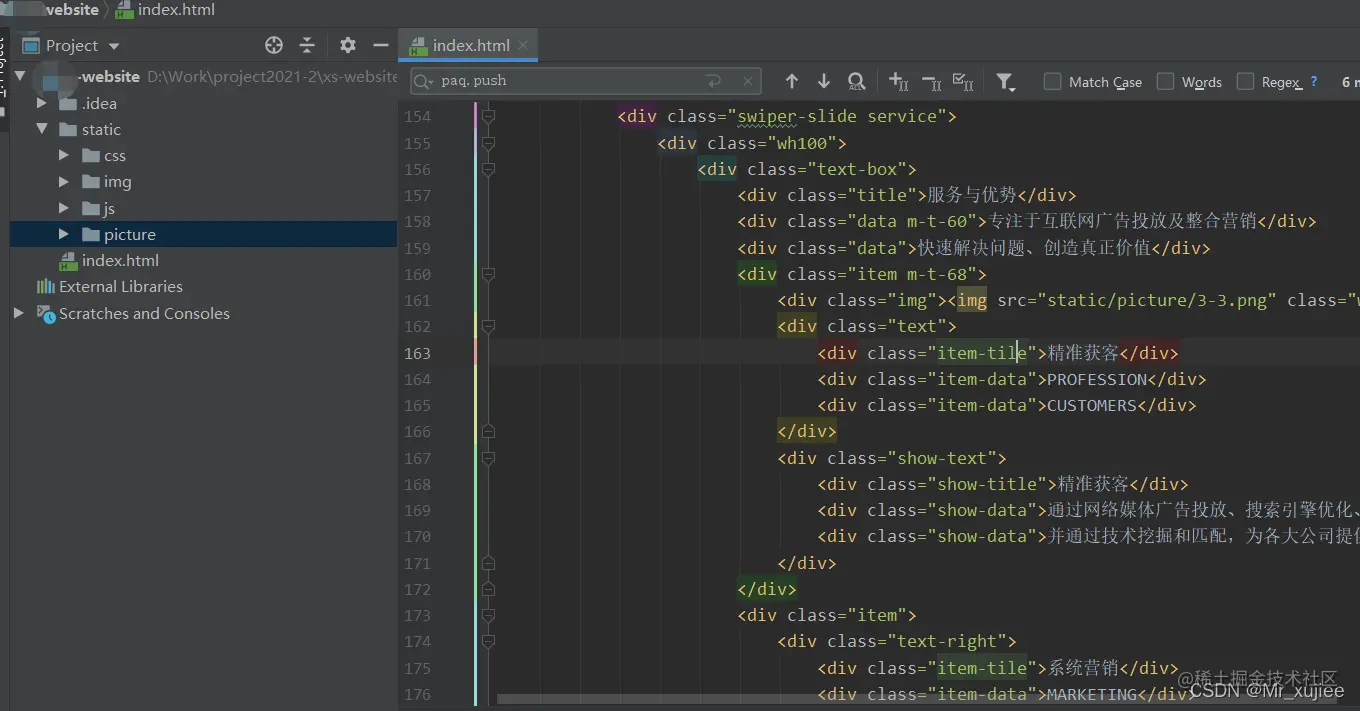The image size is (1360, 711).
Task: Click the fold marker on line 154
Action: [x=488, y=117]
